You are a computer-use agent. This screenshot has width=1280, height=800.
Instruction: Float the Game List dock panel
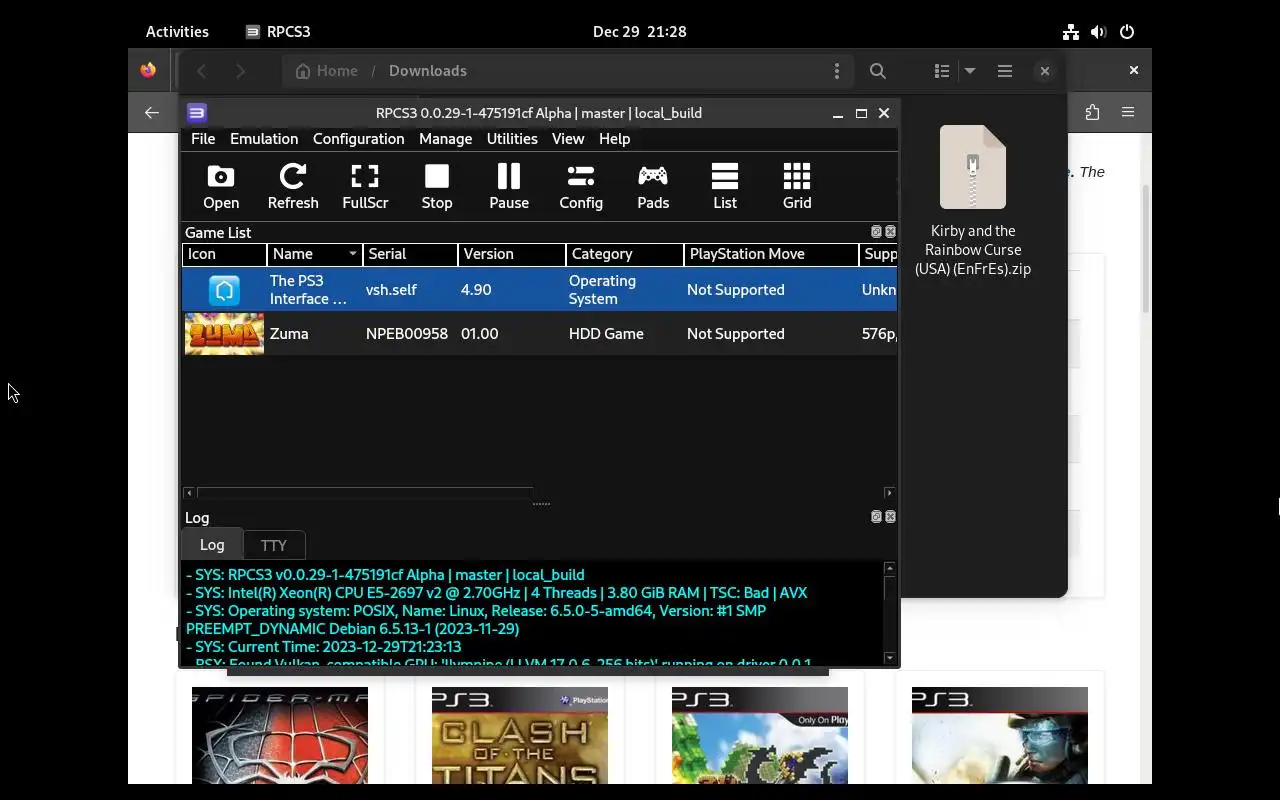point(876,232)
